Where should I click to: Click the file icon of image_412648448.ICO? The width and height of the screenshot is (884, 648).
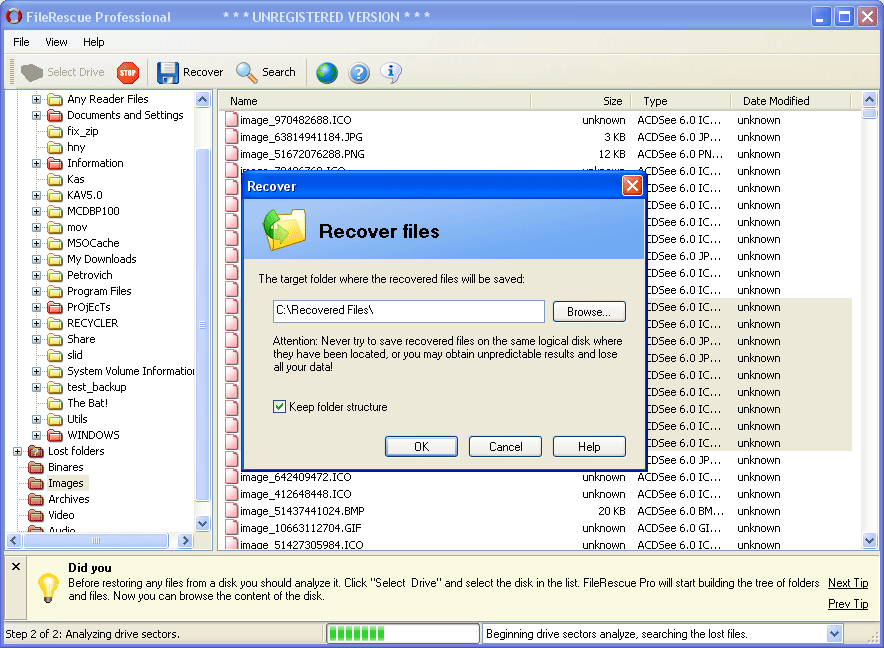click(231, 494)
